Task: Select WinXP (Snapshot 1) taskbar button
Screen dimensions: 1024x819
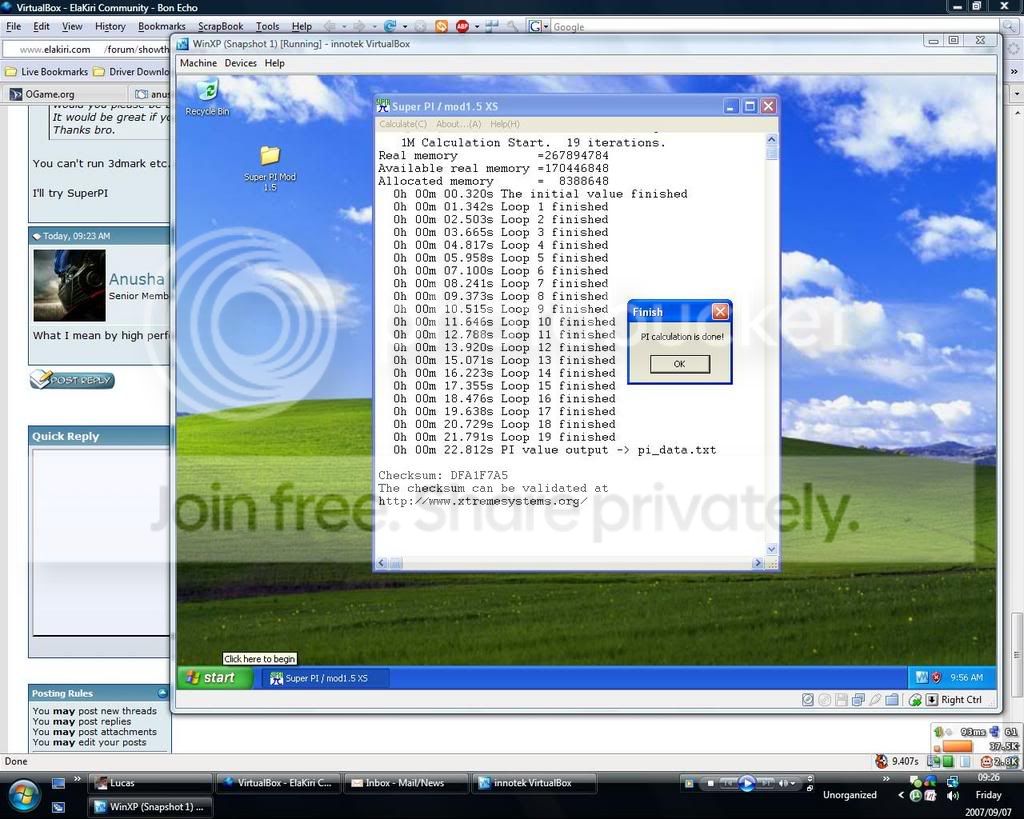Action: [x=150, y=807]
